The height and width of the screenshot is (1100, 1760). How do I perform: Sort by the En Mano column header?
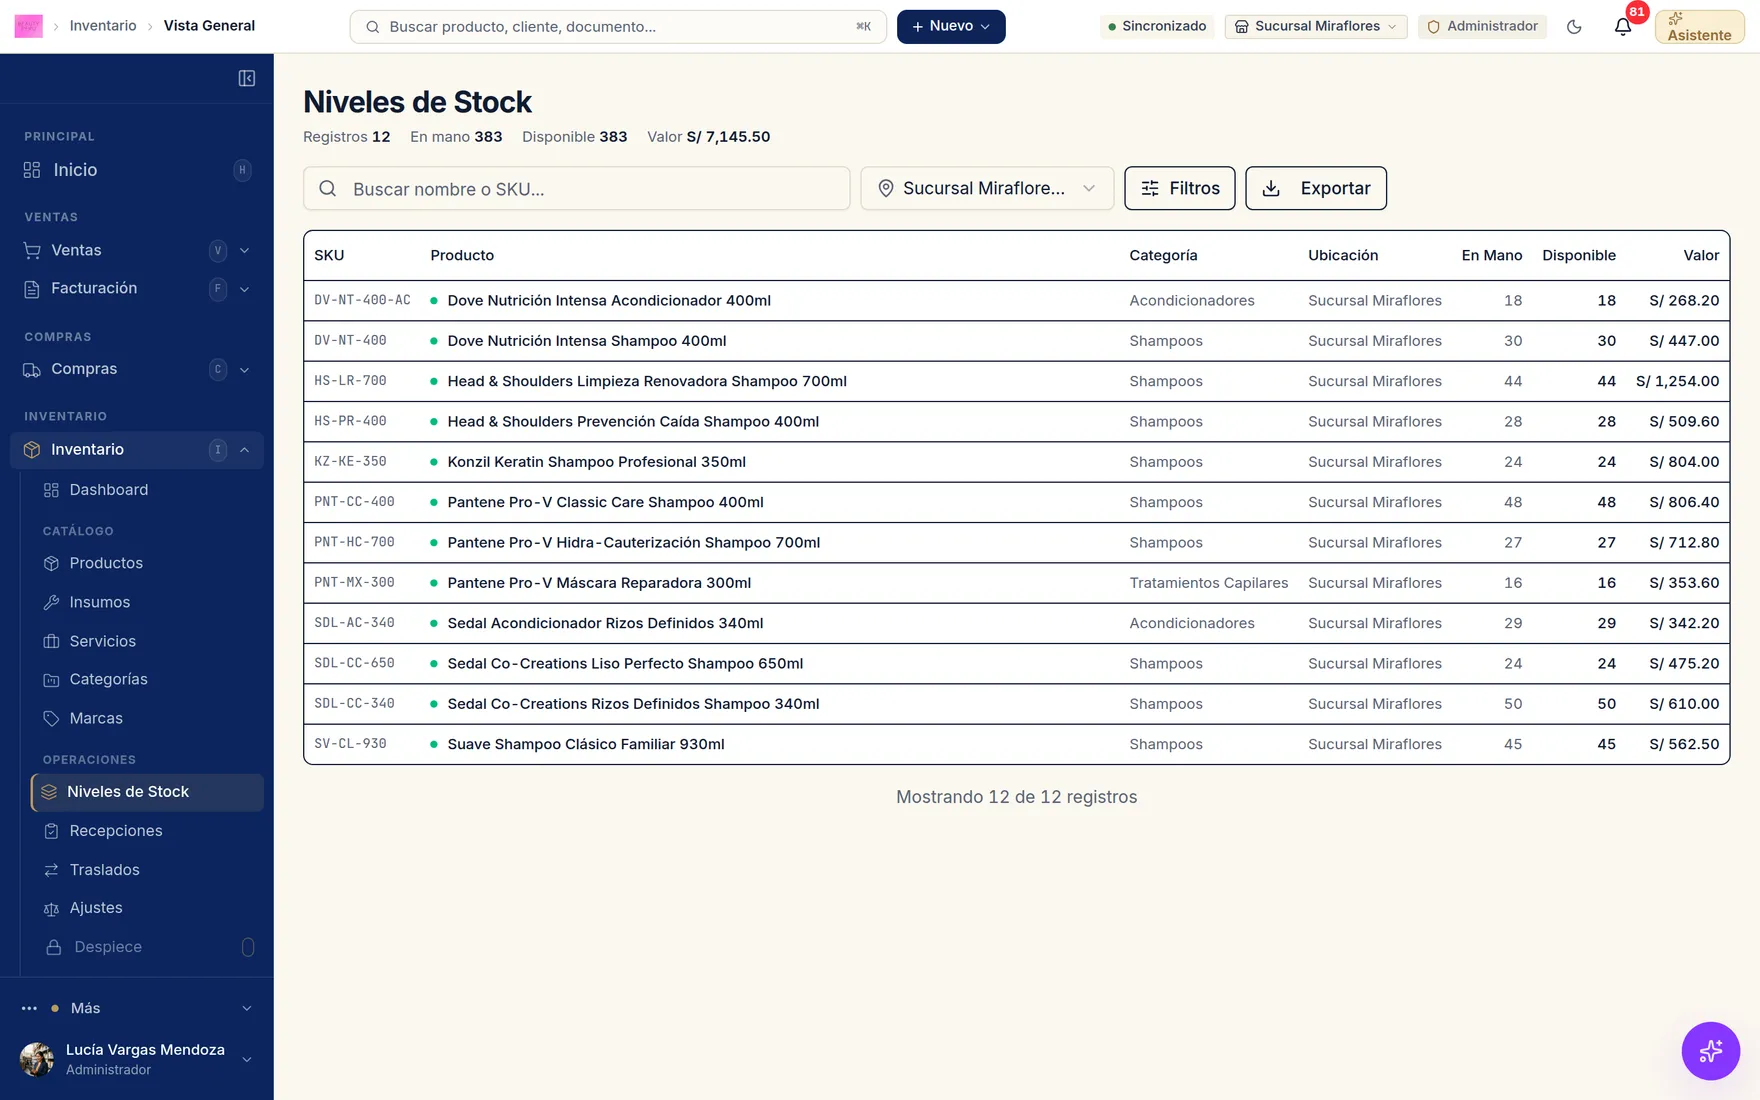point(1491,255)
